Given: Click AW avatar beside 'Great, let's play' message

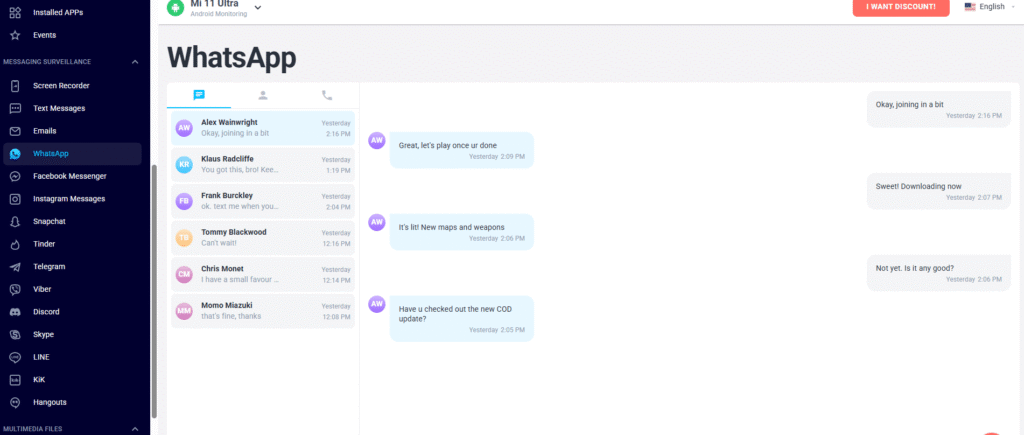Looking at the screenshot, I should 377,140.
